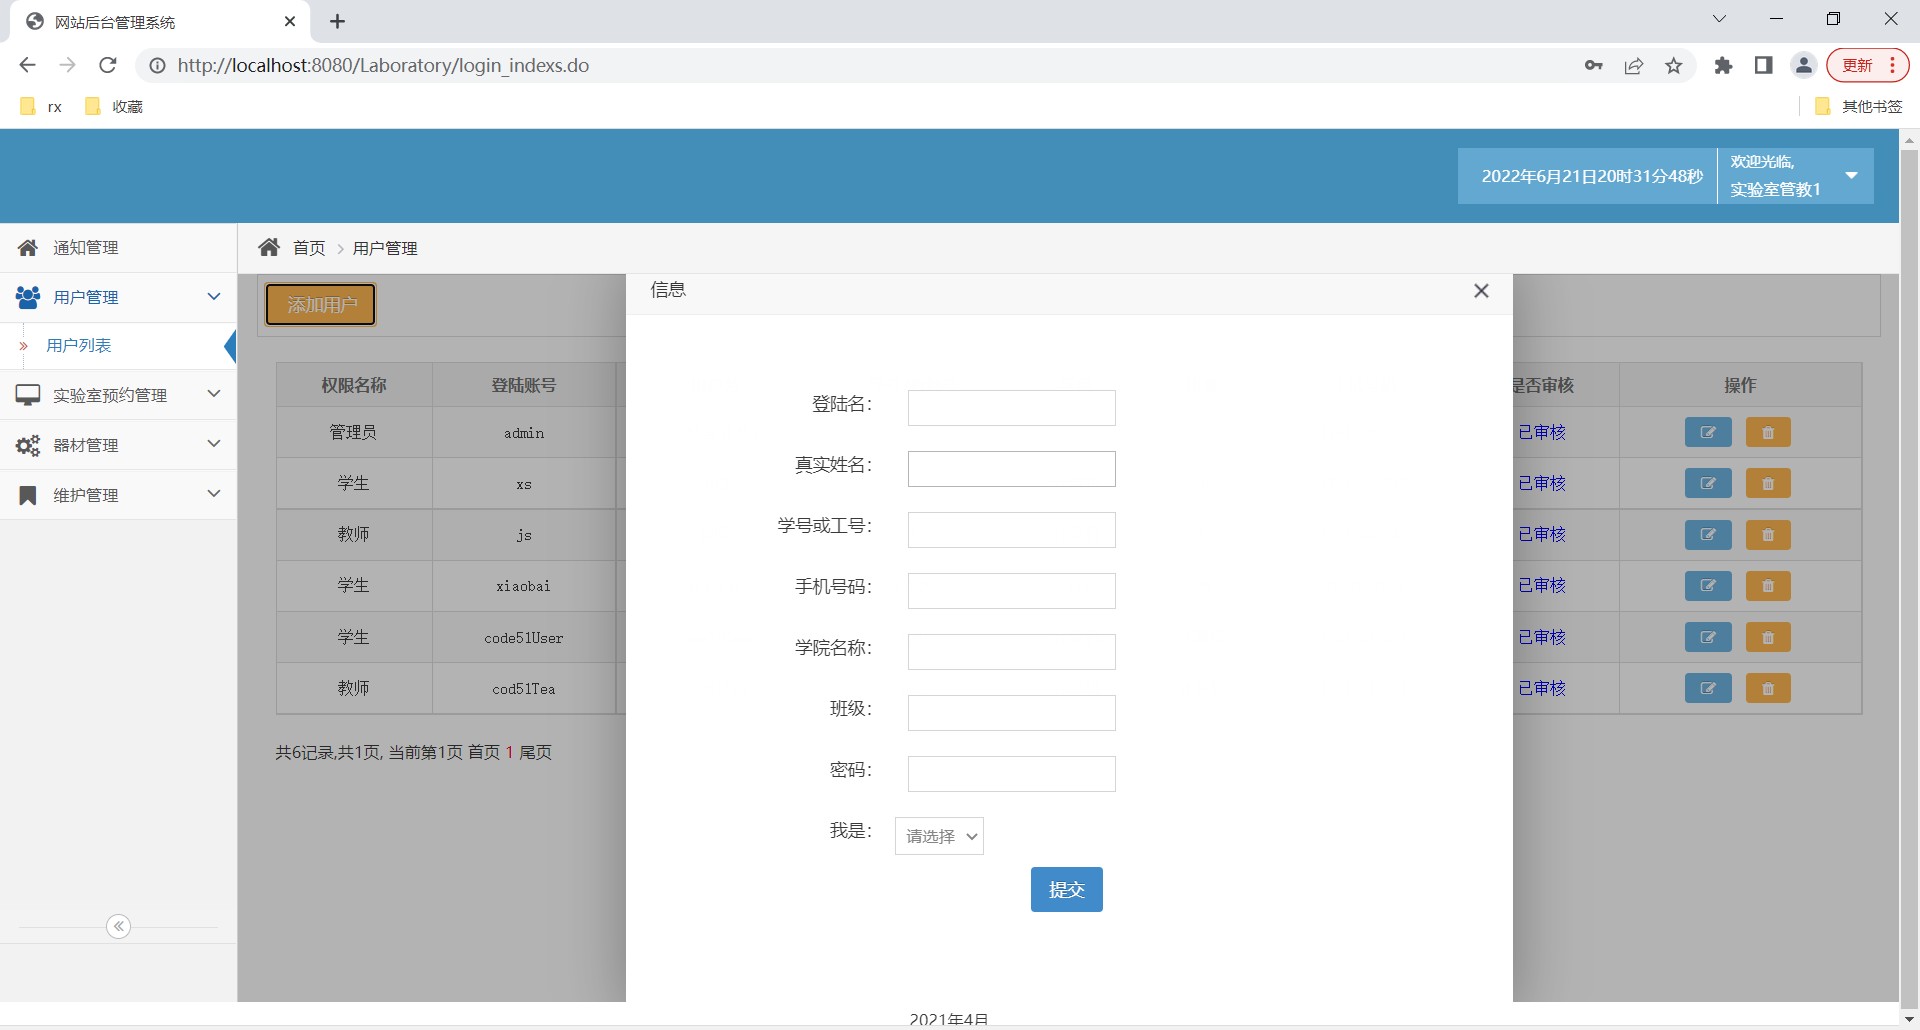1920x1030 pixels.
Task: Collapse the sidebar with double-arrow icon
Action: pyautogui.click(x=119, y=927)
